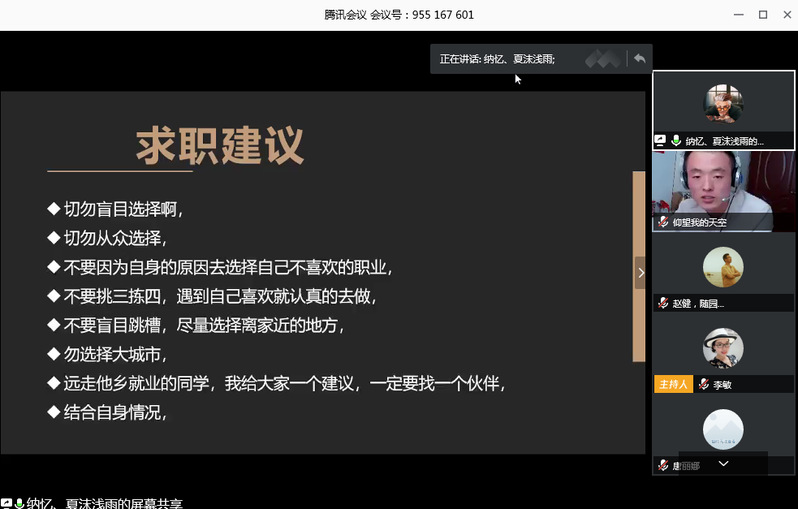Click the muted mic icon on the bottom tile
This screenshot has height=509, width=798.
tap(663, 465)
